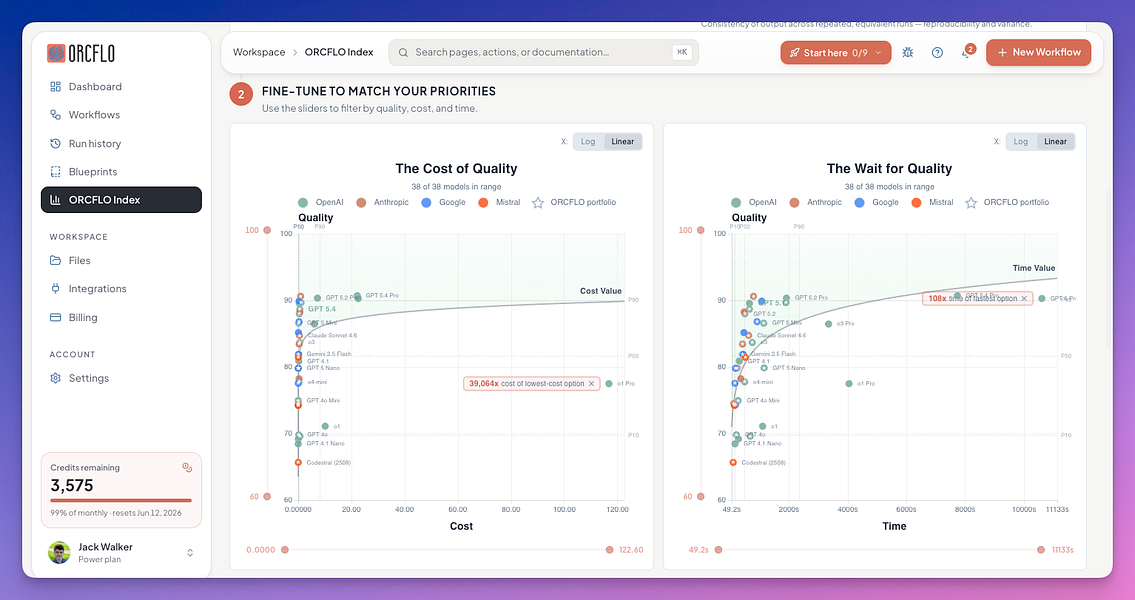
Task: Open Billing via its card icon
Action: point(55,317)
